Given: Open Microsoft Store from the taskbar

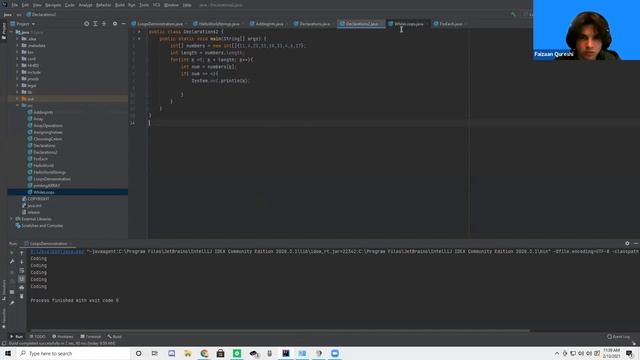Looking at the screenshot, I should 220,353.
